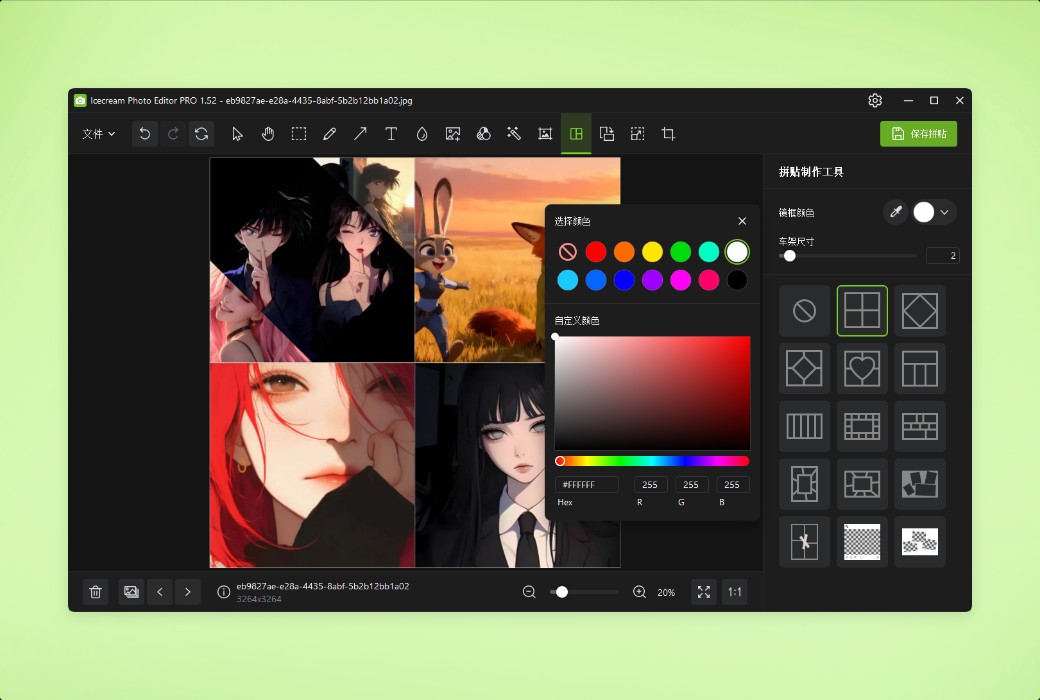Go to next image with right arrow
Image resolution: width=1040 pixels, height=700 pixels.
[x=188, y=592]
